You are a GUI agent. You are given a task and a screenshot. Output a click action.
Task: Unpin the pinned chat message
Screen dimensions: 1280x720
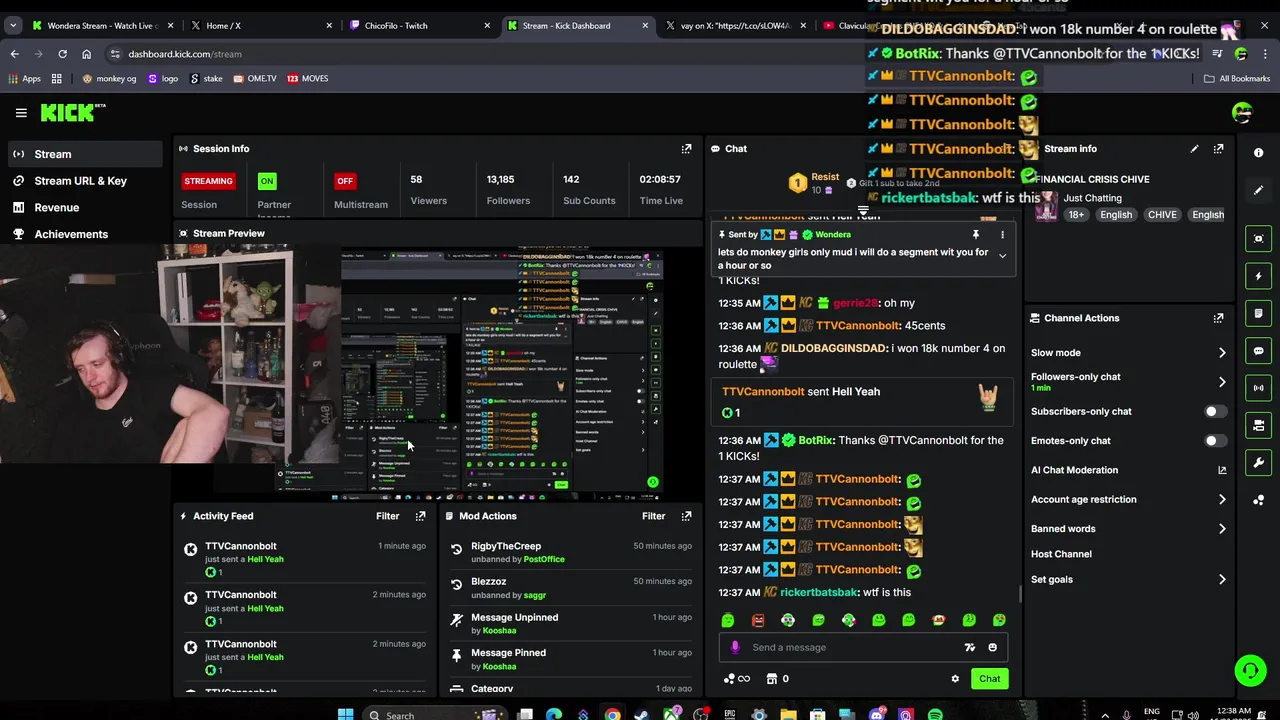point(976,235)
